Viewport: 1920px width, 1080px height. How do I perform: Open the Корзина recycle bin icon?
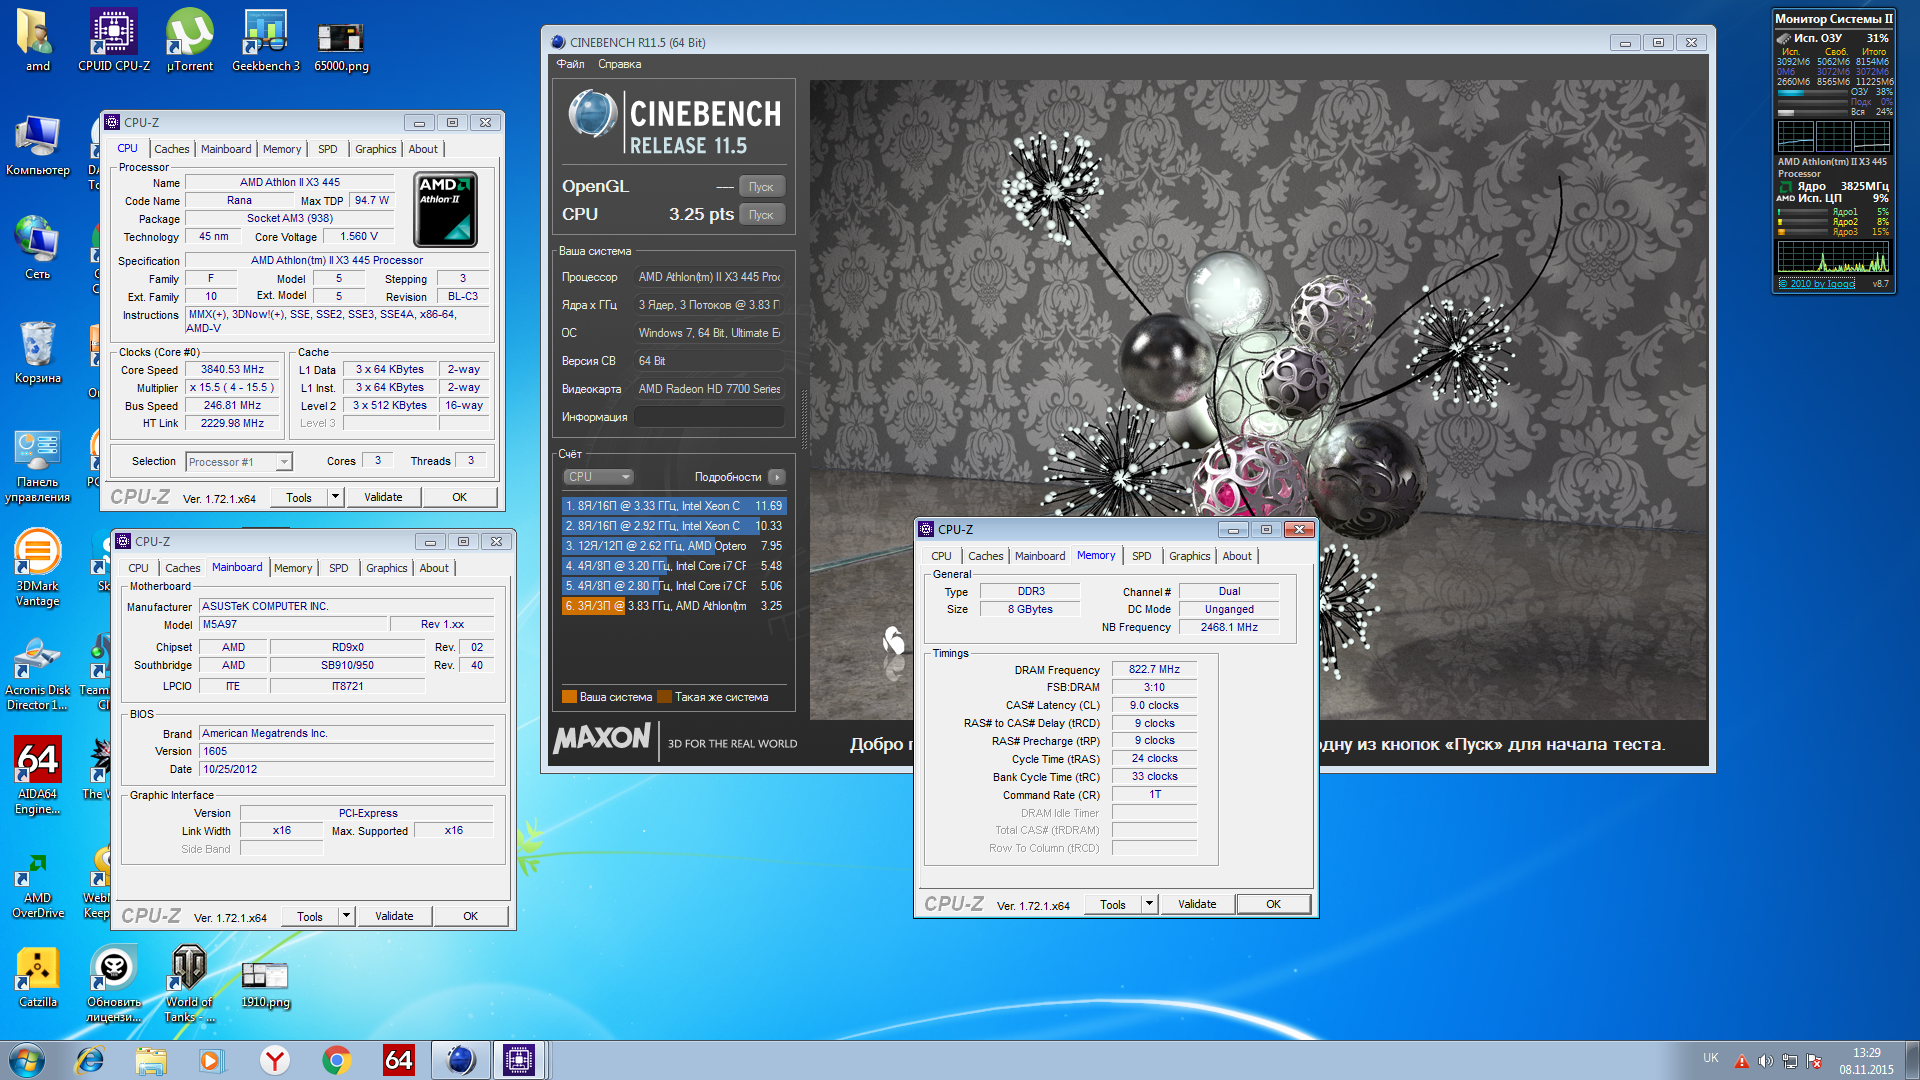pos(37,352)
